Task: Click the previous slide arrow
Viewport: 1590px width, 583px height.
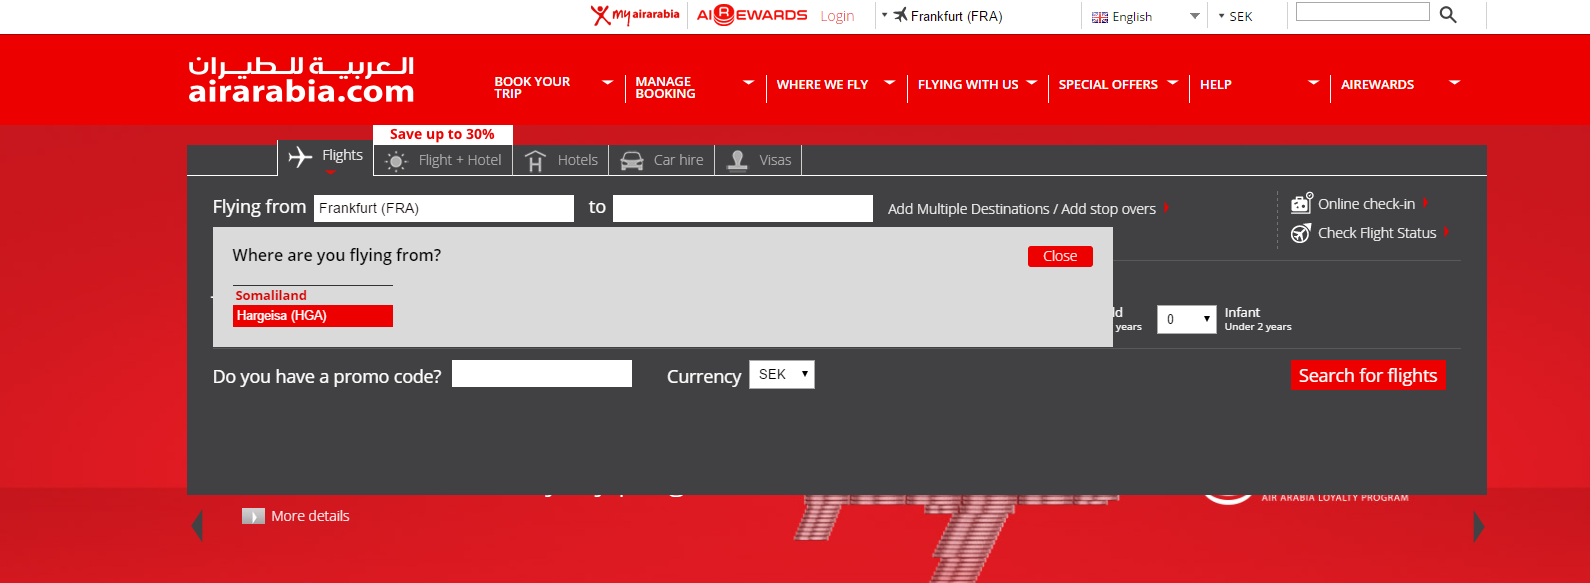Action: click(197, 526)
